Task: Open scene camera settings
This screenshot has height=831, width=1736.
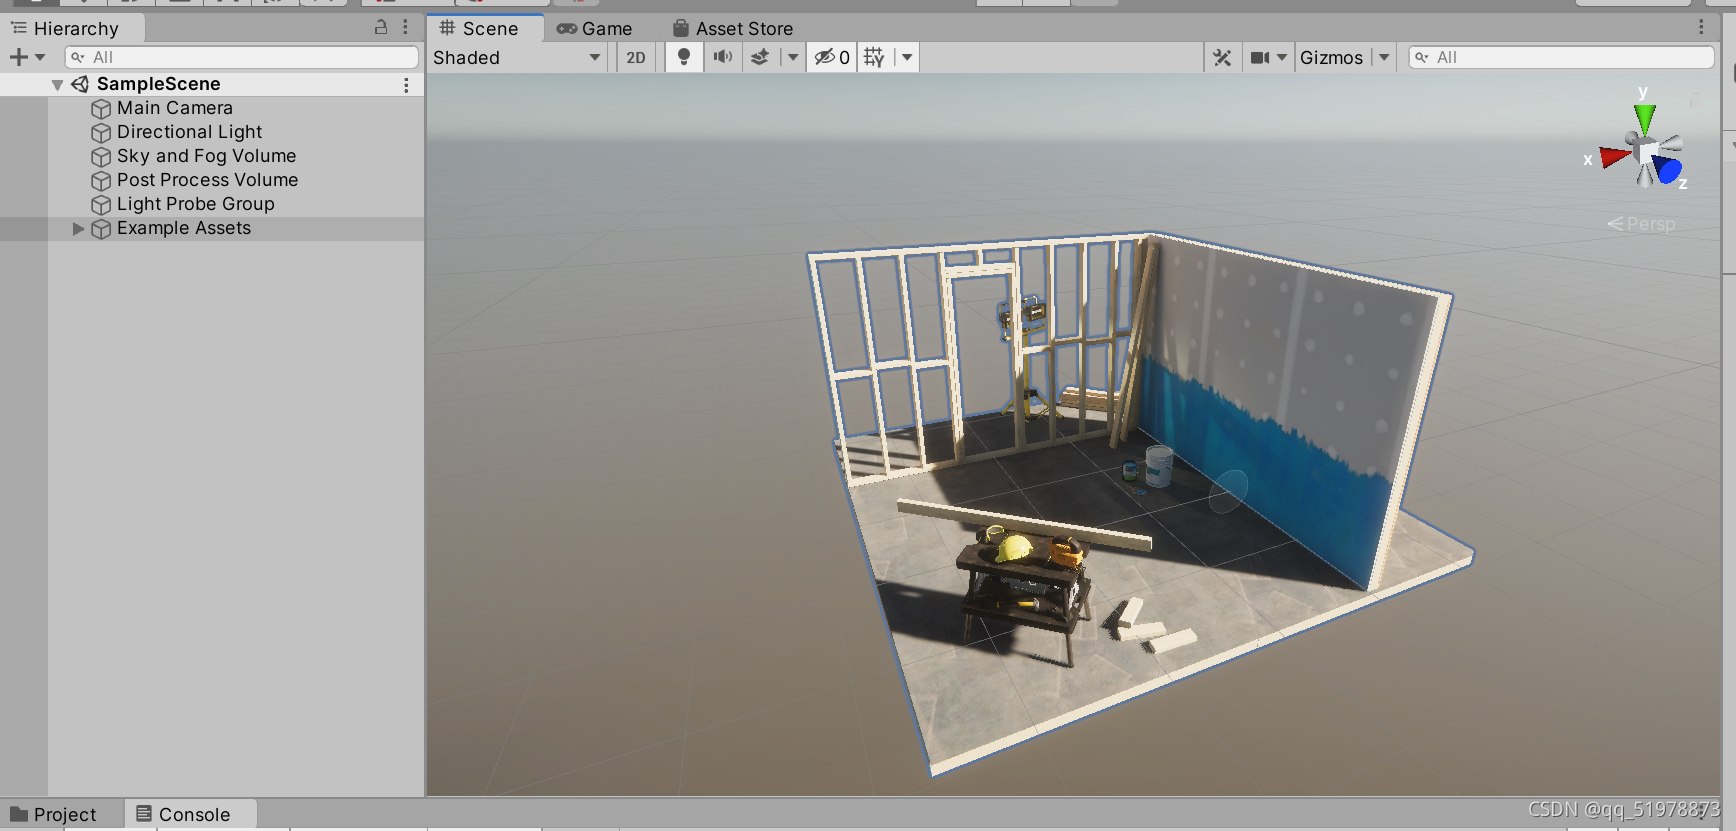Action: pyautogui.click(x=1260, y=57)
